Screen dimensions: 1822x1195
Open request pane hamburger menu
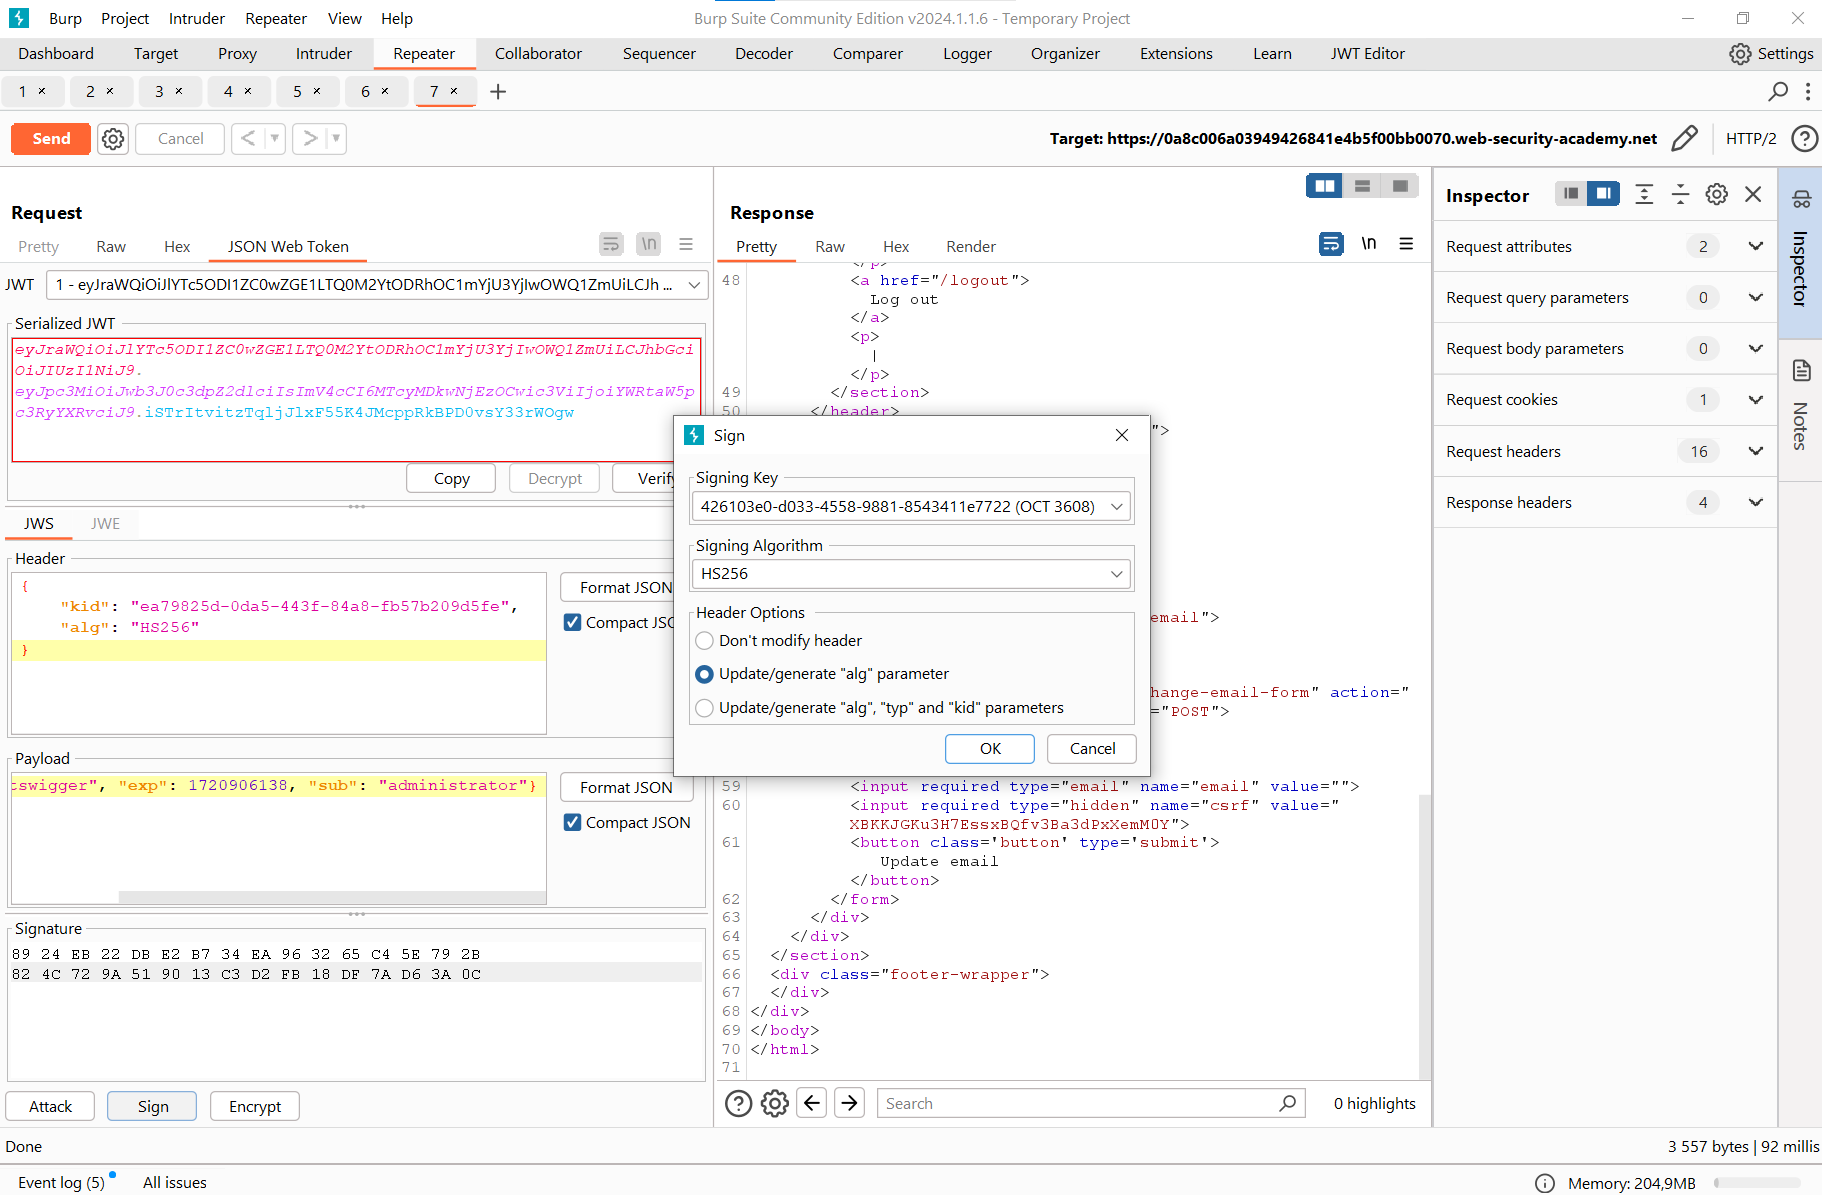click(686, 244)
